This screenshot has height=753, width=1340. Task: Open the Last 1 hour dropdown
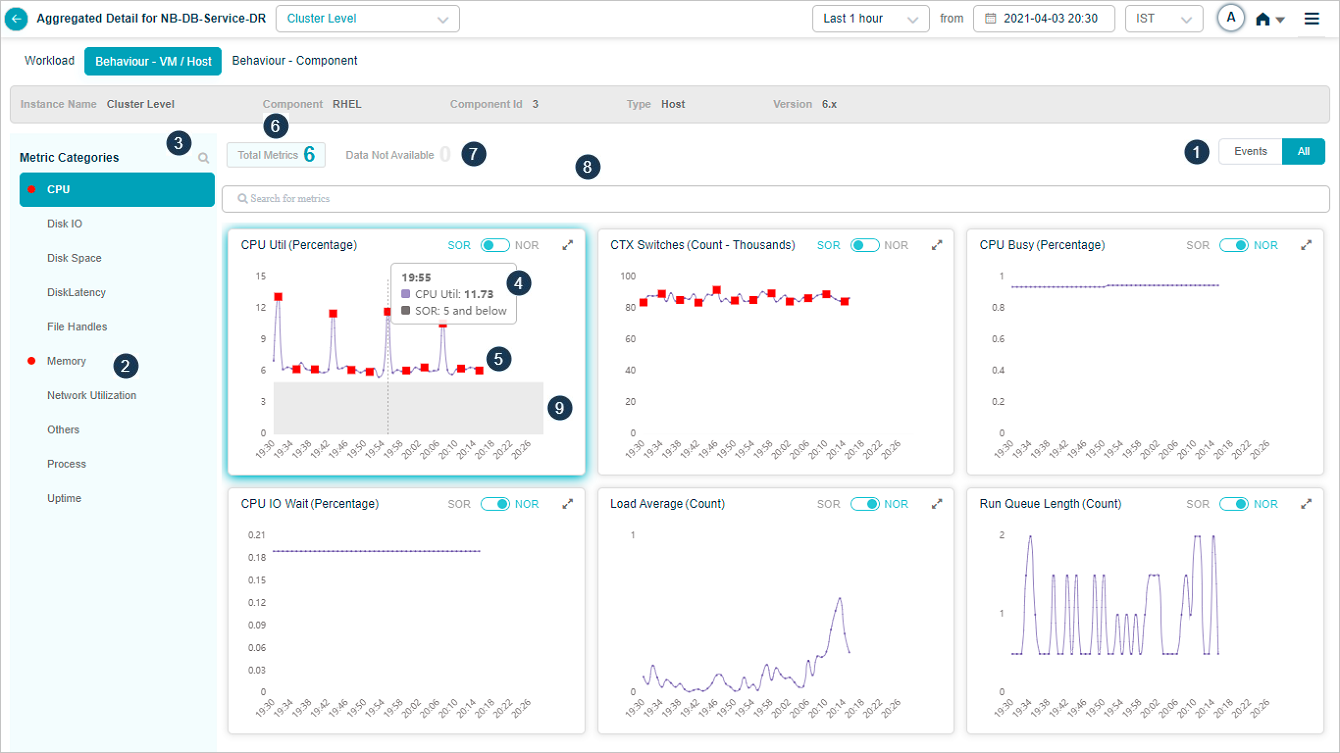[x=870, y=19]
